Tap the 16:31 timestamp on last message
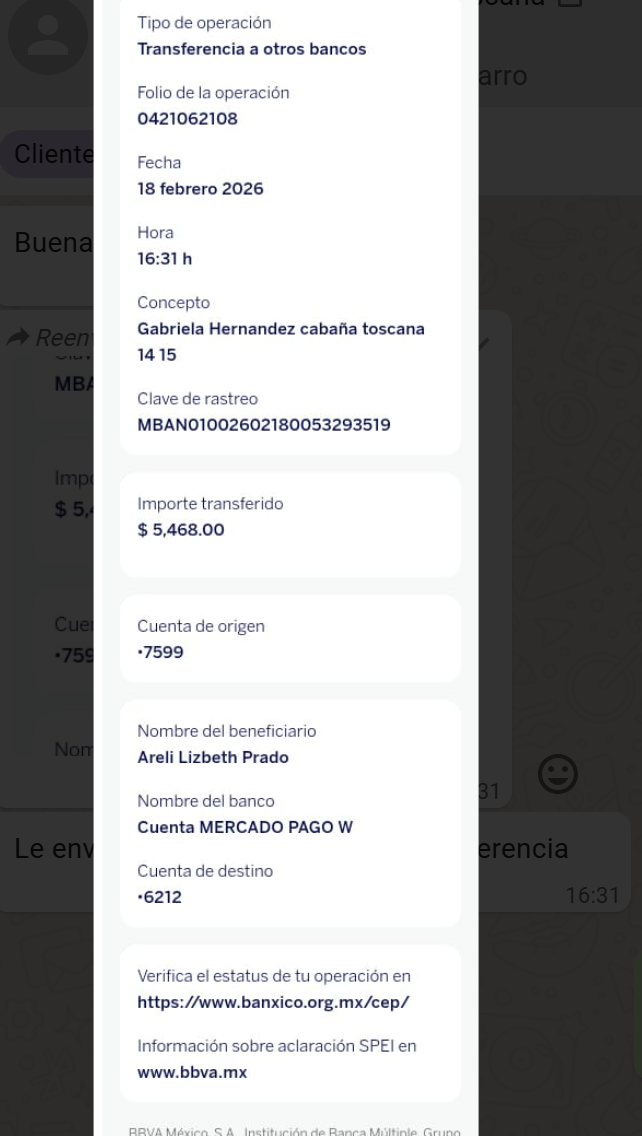 point(593,896)
